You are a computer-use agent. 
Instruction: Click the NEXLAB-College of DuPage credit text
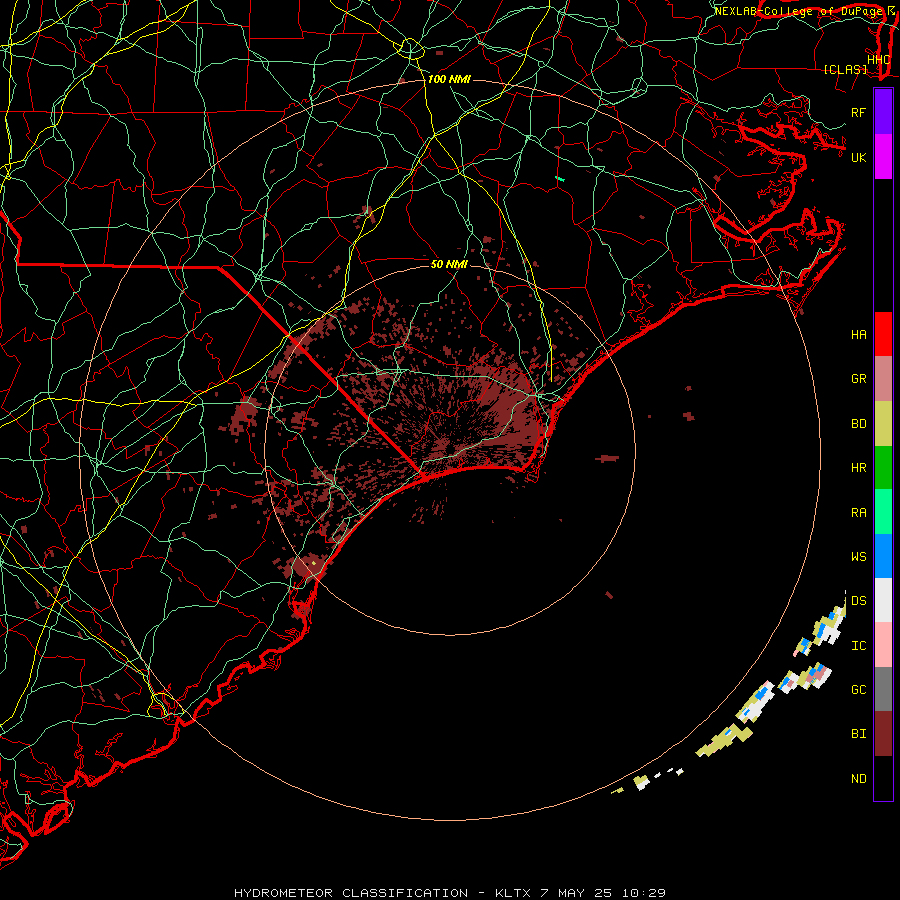(798, 11)
